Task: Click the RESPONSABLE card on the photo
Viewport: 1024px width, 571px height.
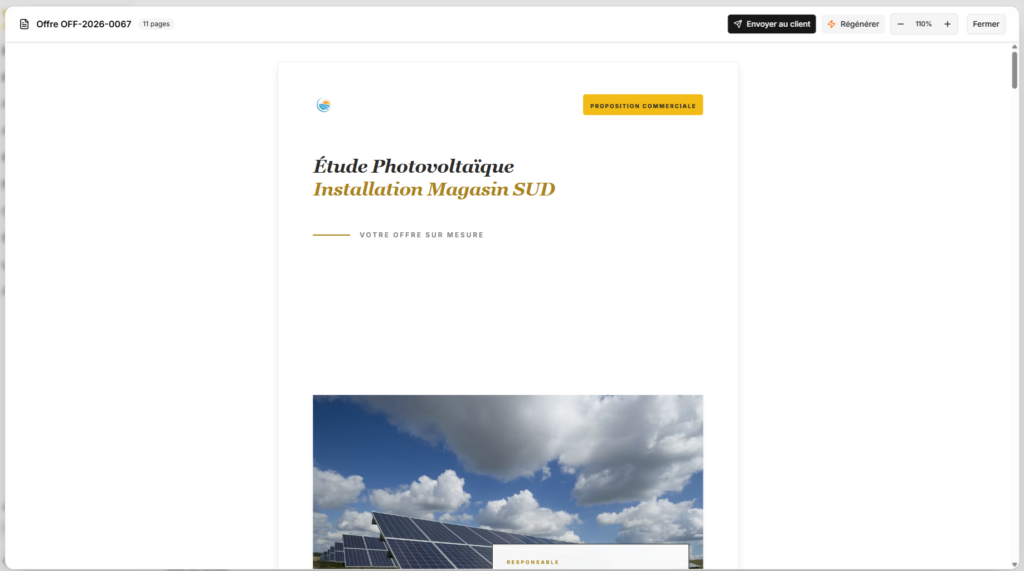Action: point(590,557)
